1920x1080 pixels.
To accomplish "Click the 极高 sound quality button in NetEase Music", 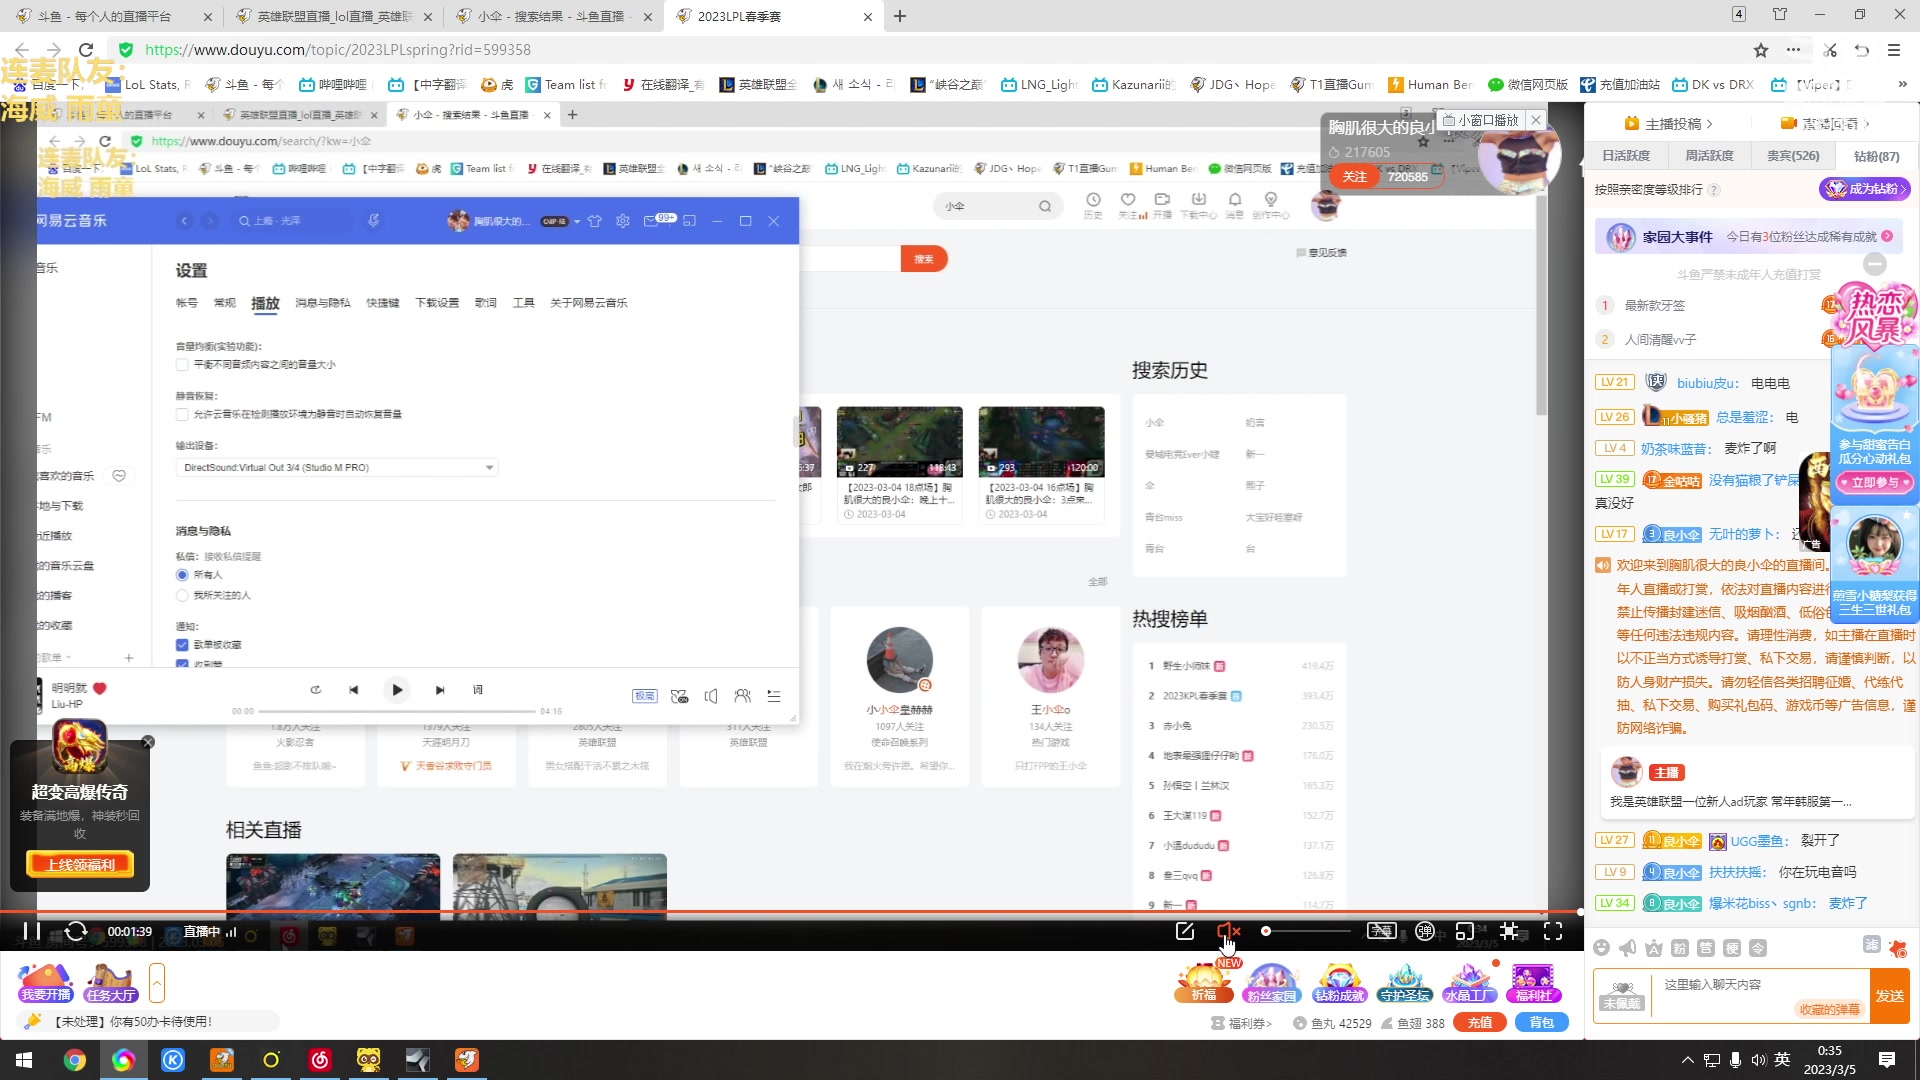I will (645, 696).
